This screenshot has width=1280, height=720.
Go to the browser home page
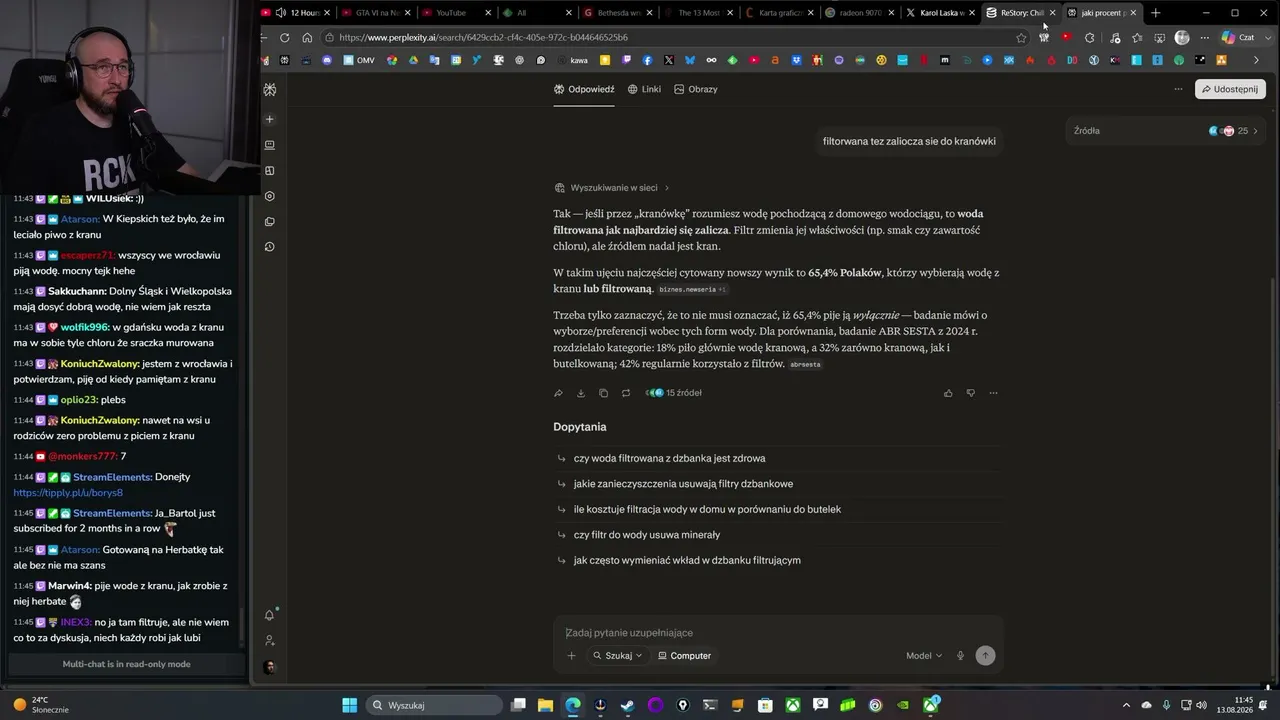pyautogui.click(x=307, y=38)
